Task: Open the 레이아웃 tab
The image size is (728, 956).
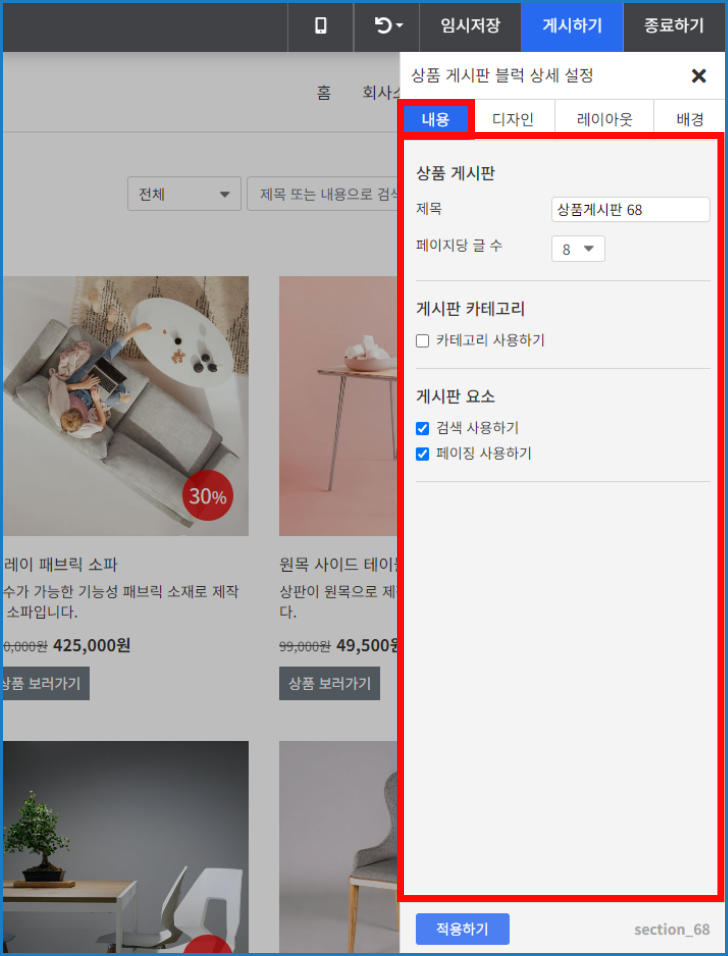Action: point(604,120)
